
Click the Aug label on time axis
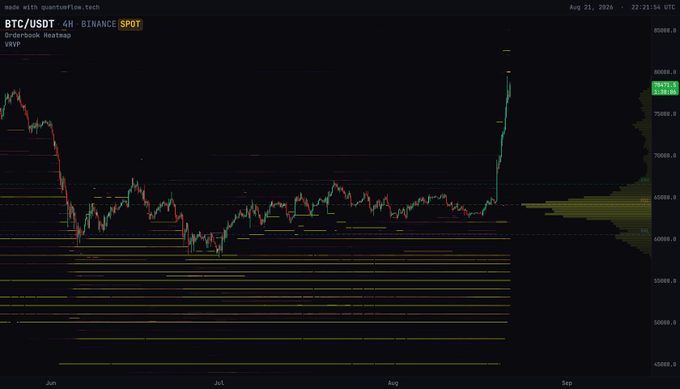[393, 383]
